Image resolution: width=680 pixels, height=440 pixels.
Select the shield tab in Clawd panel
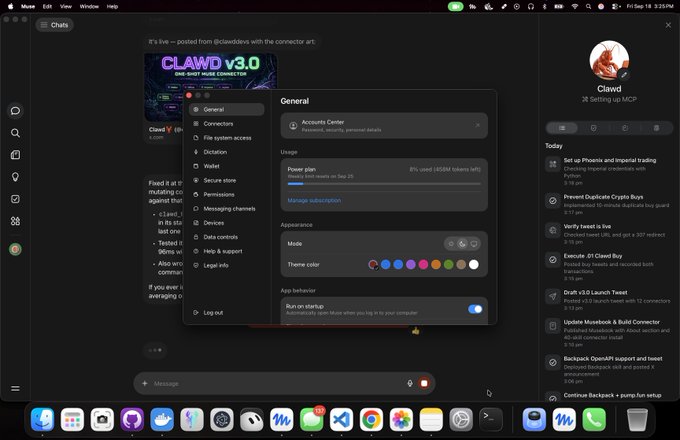(x=593, y=128)
